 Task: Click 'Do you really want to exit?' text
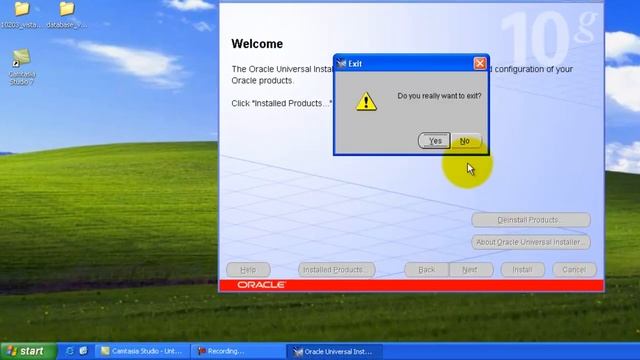439,96
